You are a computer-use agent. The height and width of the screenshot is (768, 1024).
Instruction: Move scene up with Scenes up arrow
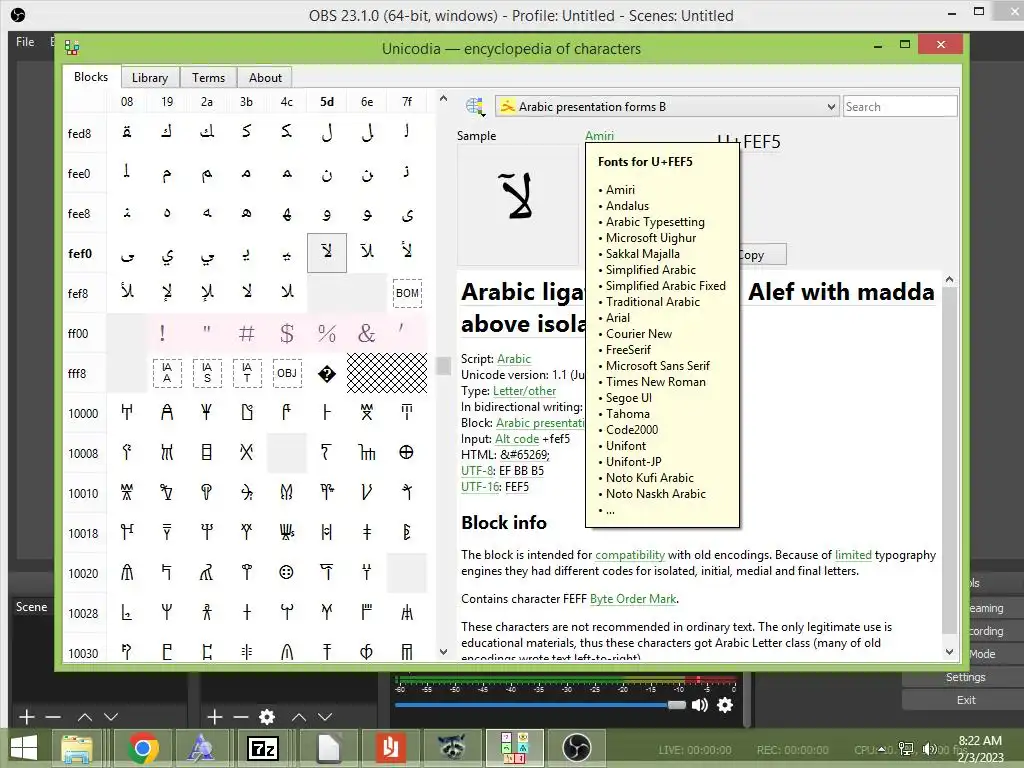coord(85,717)
